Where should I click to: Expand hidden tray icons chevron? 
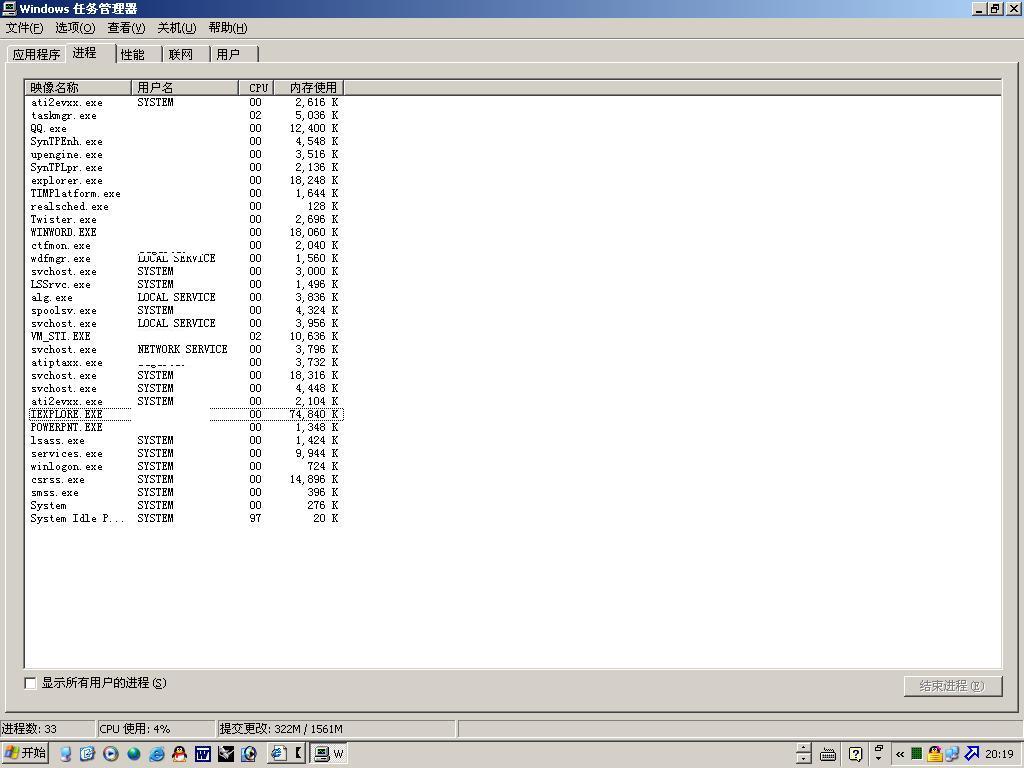click(x=900, y=754)
